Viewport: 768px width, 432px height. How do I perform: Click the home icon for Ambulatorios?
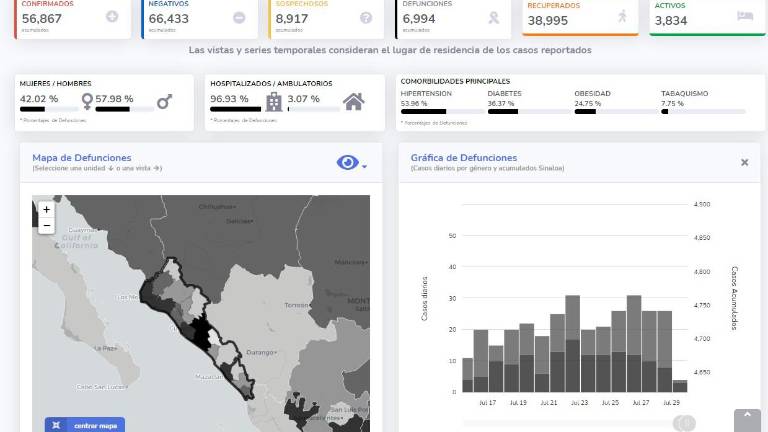tap(353, 101)
